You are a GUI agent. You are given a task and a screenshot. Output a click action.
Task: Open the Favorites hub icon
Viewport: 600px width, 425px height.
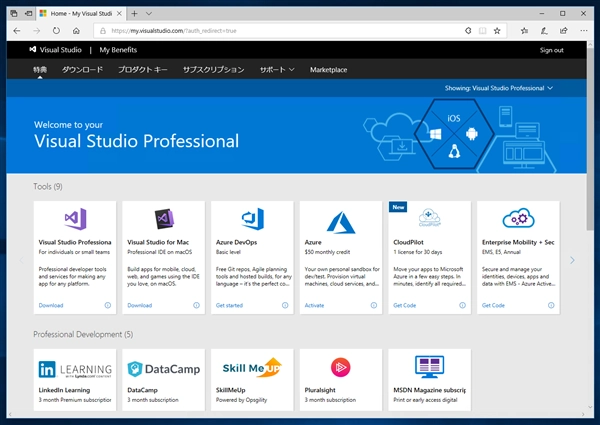point(524,31)
